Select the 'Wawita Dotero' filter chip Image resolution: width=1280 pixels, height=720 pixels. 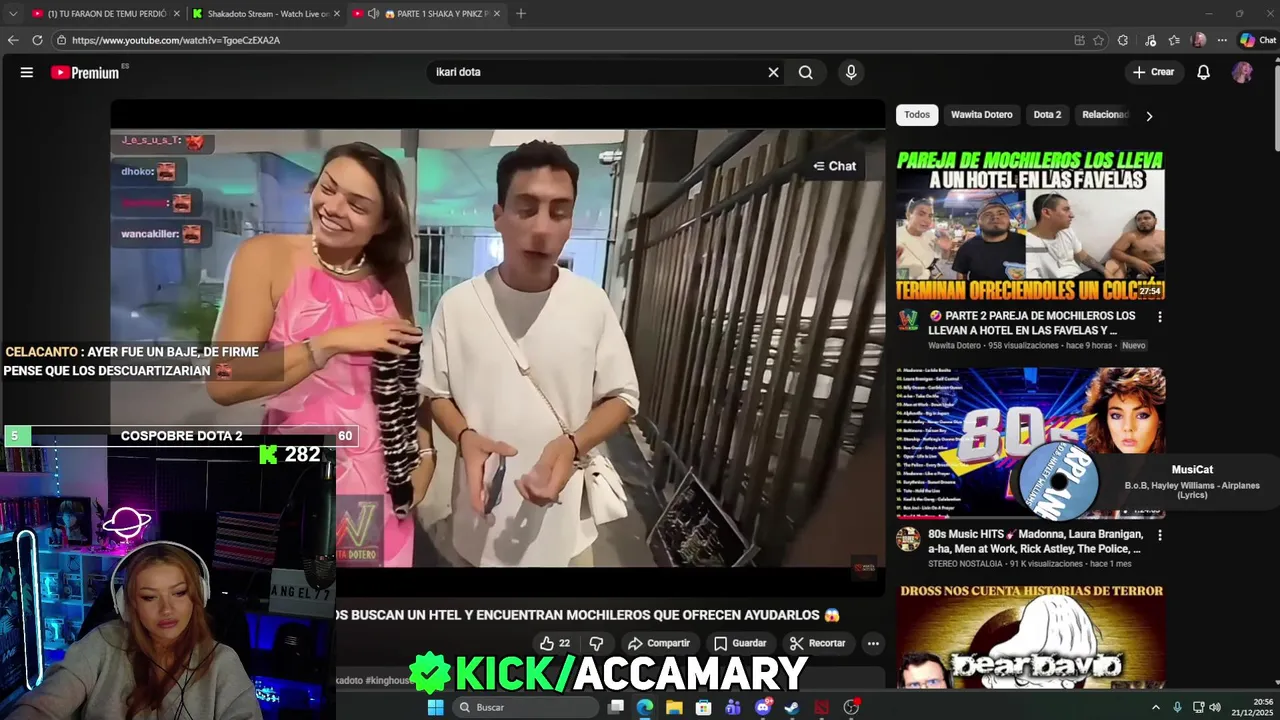(x=982, y=115)
